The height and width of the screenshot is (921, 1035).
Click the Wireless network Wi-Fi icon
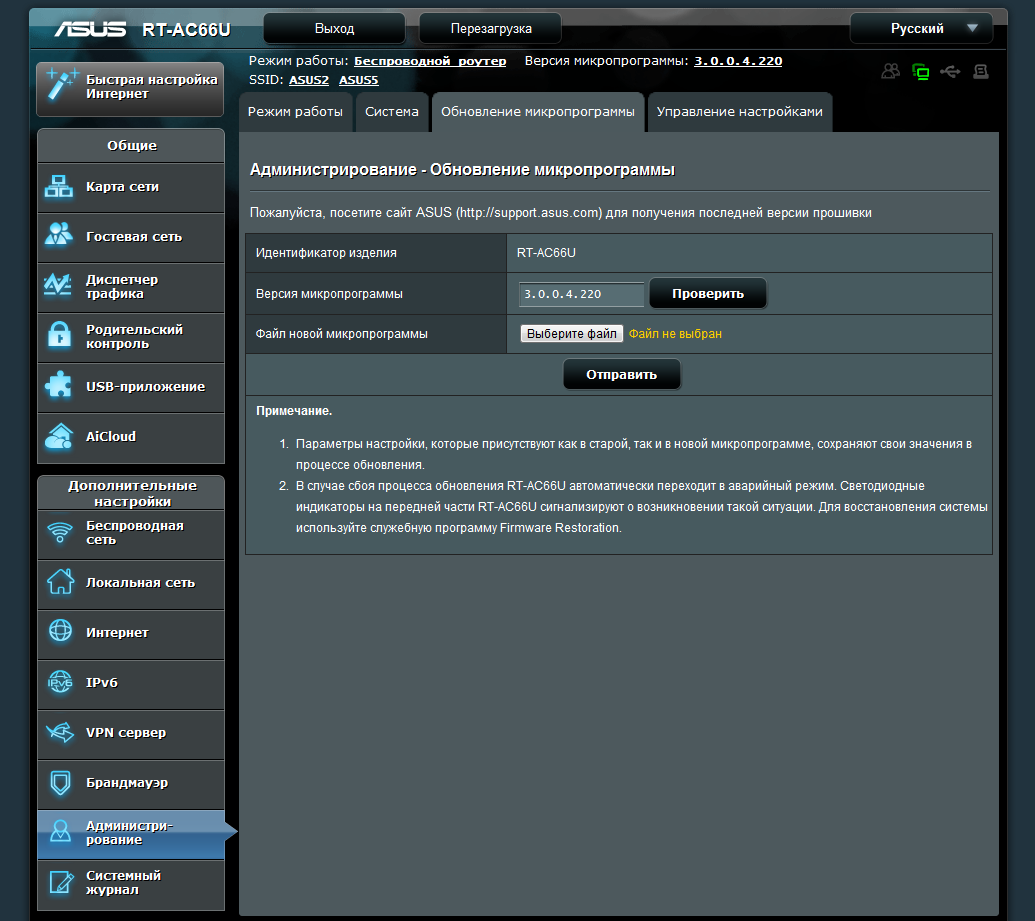point(60,532)
